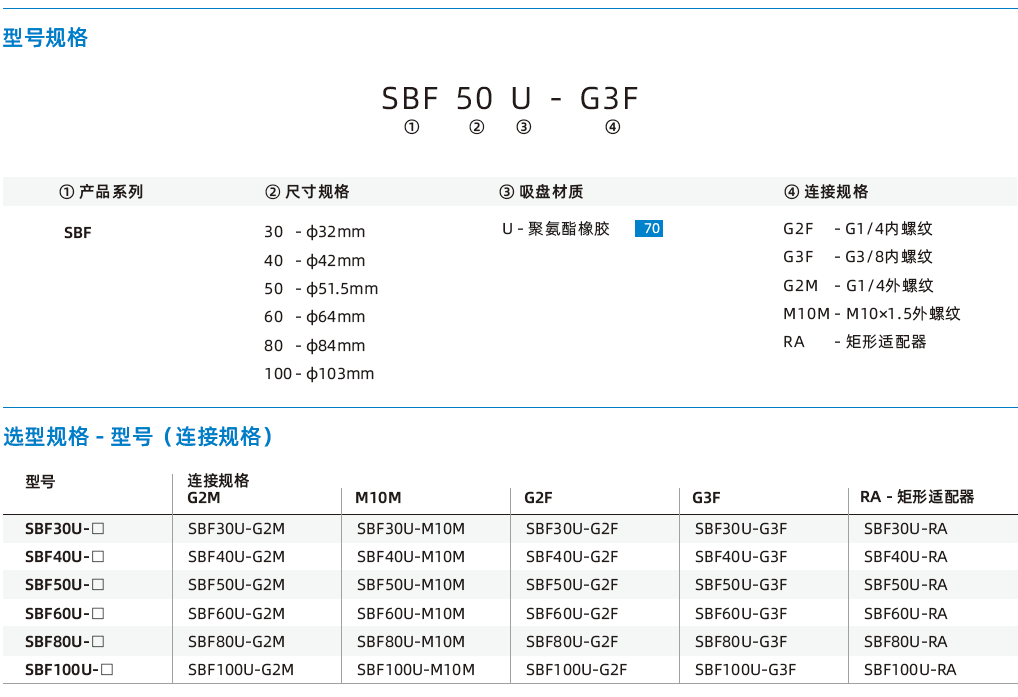Screen dimensions: 1018x697
Task: Click the 100 - φ103mm size entry
Action: [x=319, y=374]
